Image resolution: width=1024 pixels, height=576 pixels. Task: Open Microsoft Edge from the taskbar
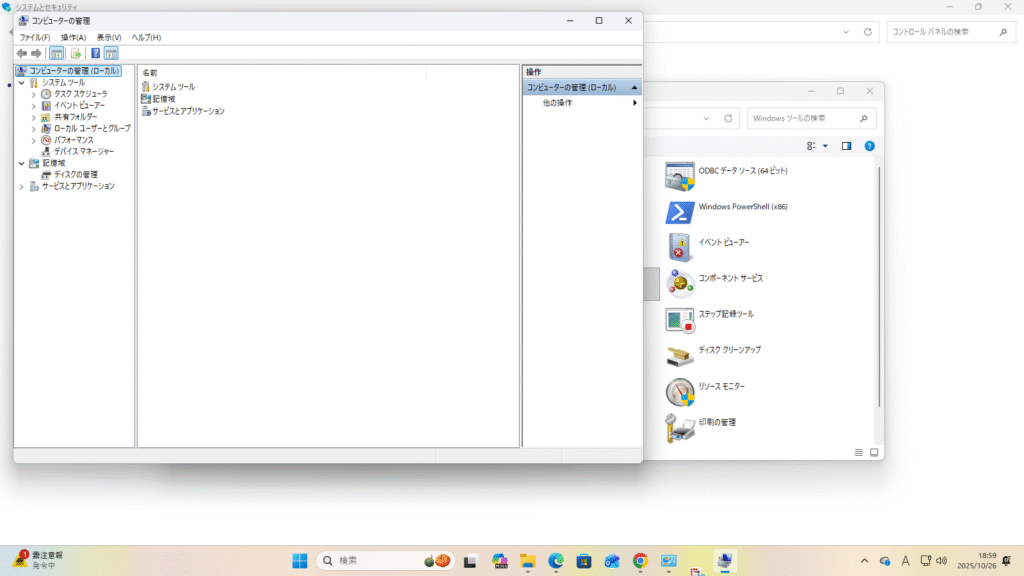tap(555, 561)
